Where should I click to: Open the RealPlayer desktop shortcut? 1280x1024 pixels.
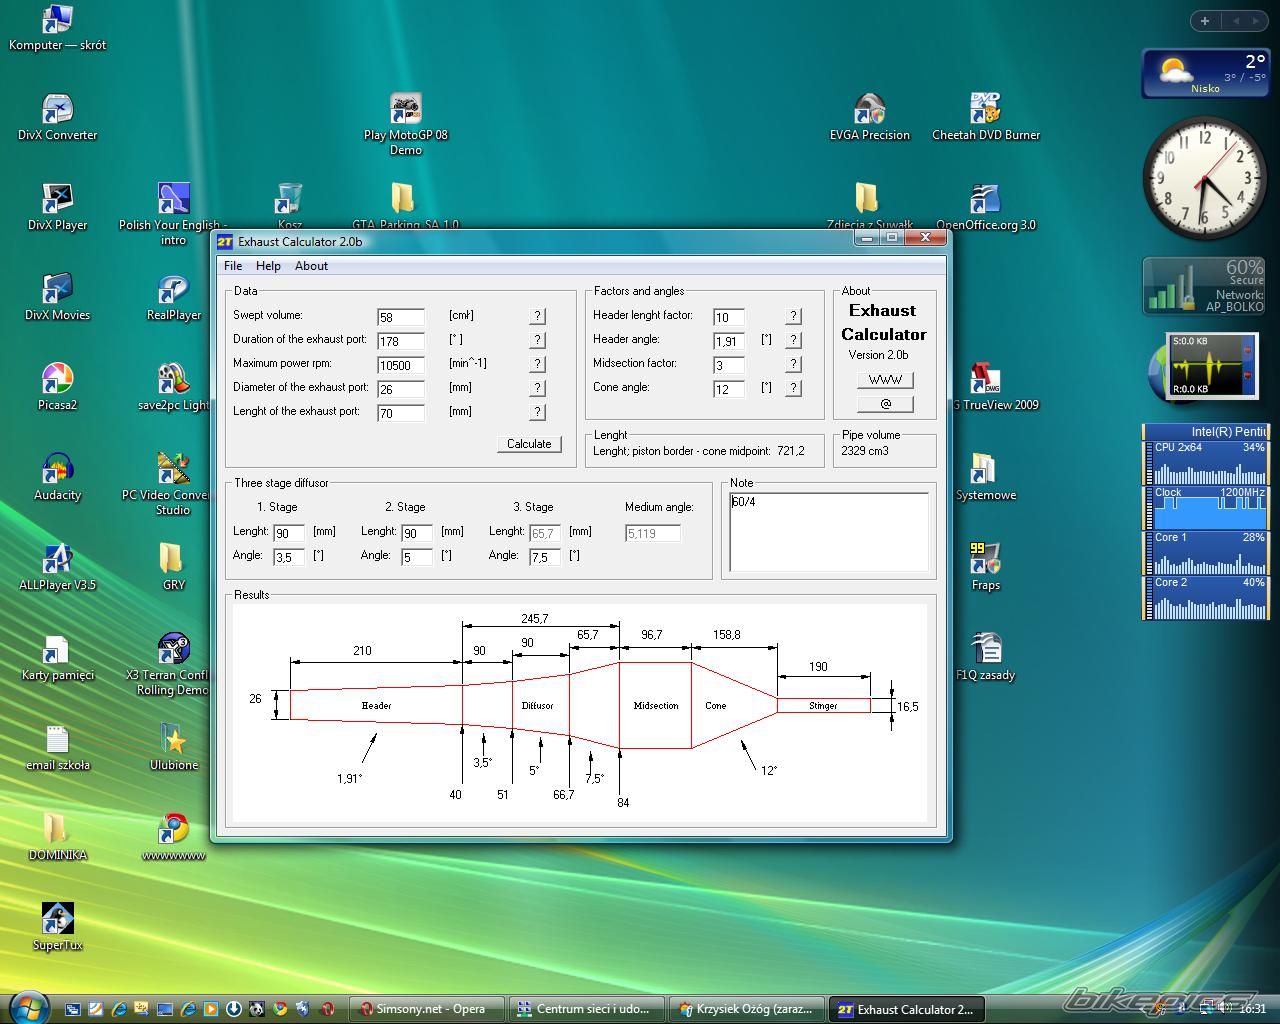point(173,298)
